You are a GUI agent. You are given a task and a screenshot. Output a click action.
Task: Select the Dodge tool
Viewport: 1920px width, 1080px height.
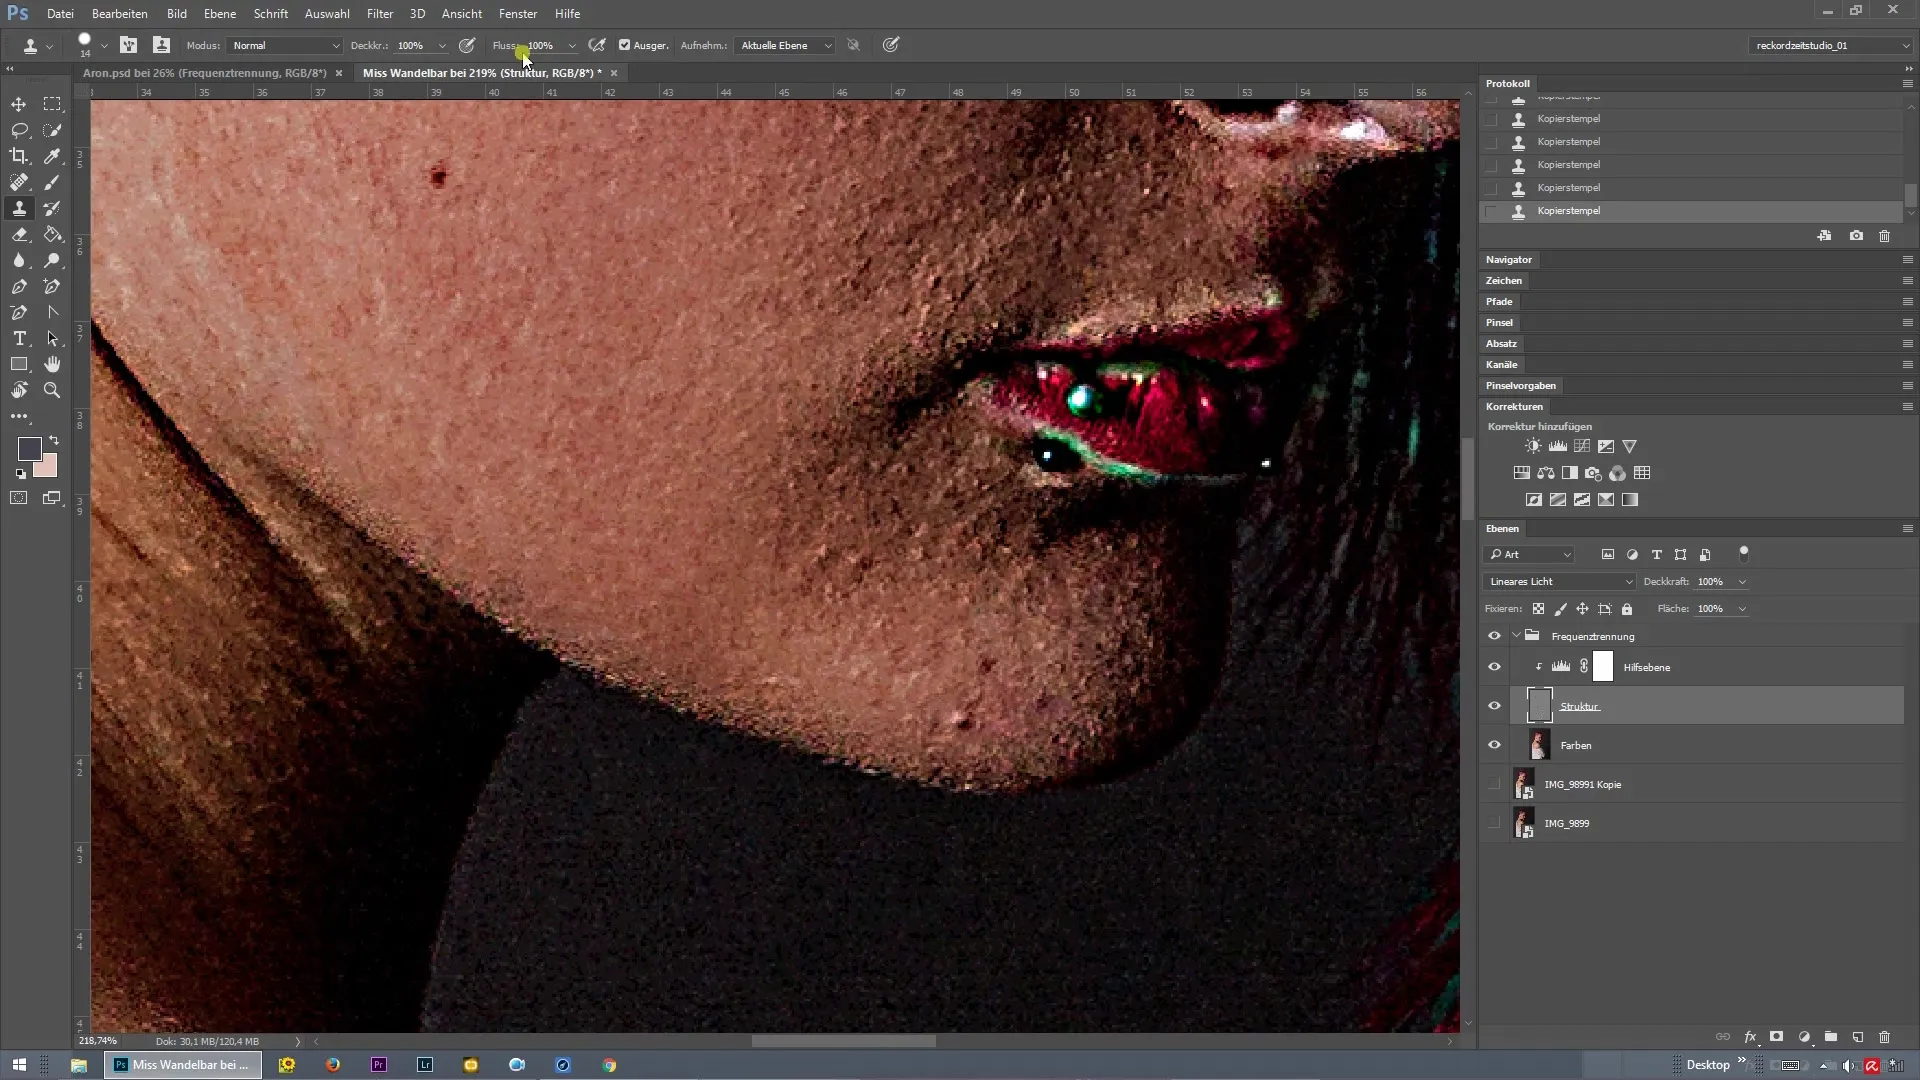point(52,260)
